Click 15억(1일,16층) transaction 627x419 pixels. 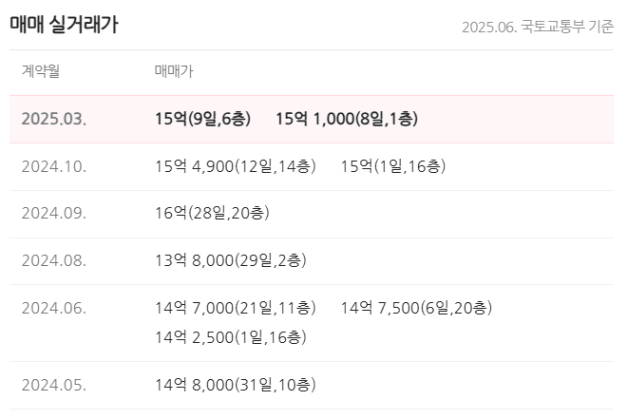coord(393,167)
